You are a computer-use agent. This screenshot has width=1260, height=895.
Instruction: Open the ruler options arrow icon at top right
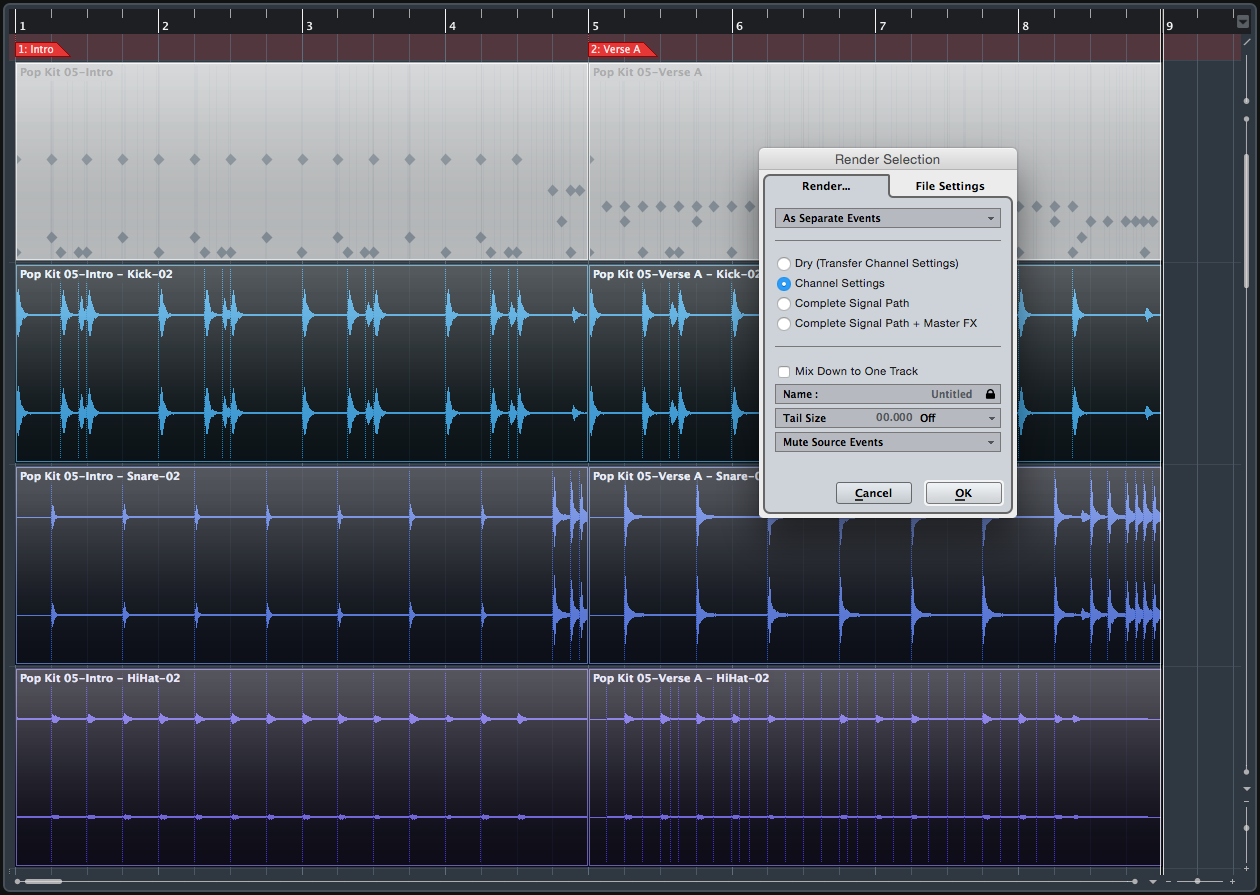(x=1243, y=20)
